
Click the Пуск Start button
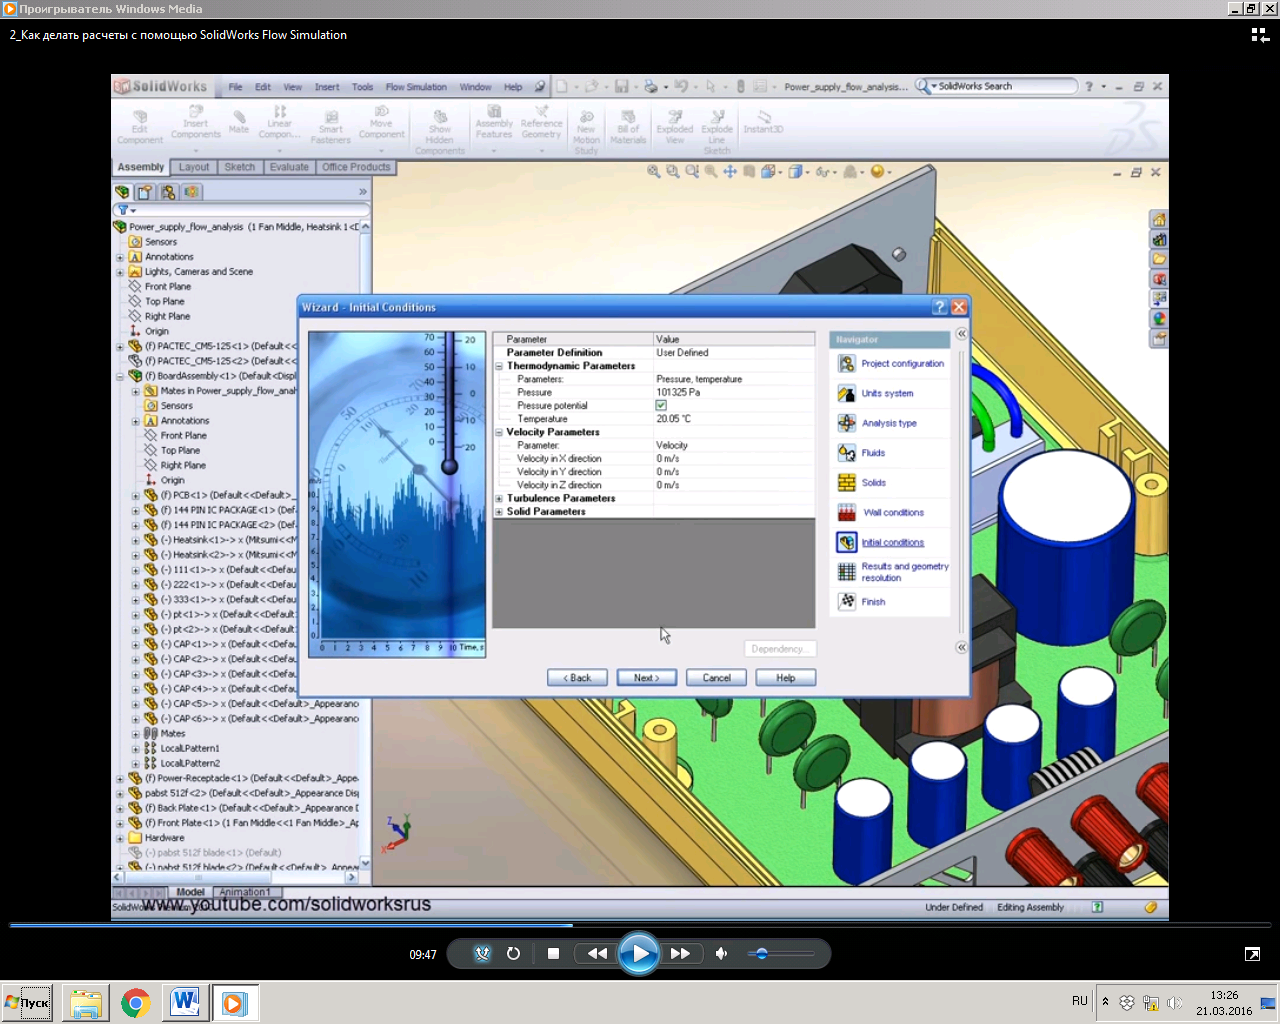[x=28, y=1002]
